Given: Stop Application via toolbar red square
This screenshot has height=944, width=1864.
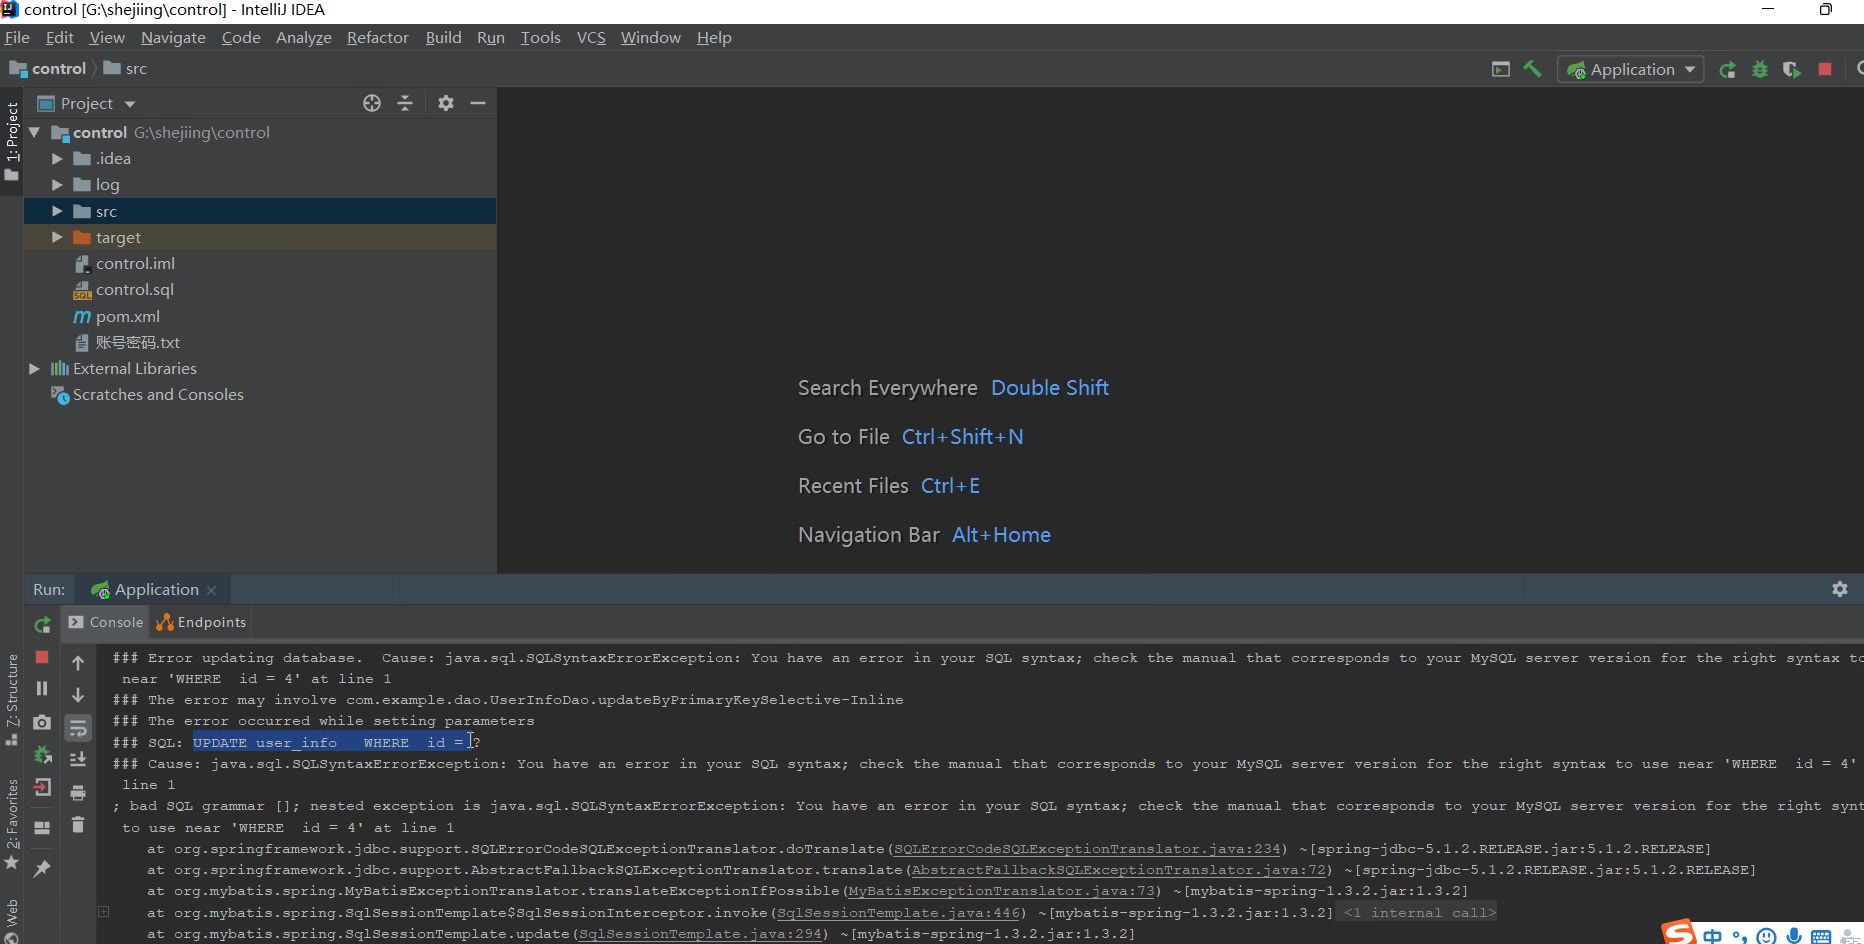Looking at the screenshot, I should (x=1825, y=69).
